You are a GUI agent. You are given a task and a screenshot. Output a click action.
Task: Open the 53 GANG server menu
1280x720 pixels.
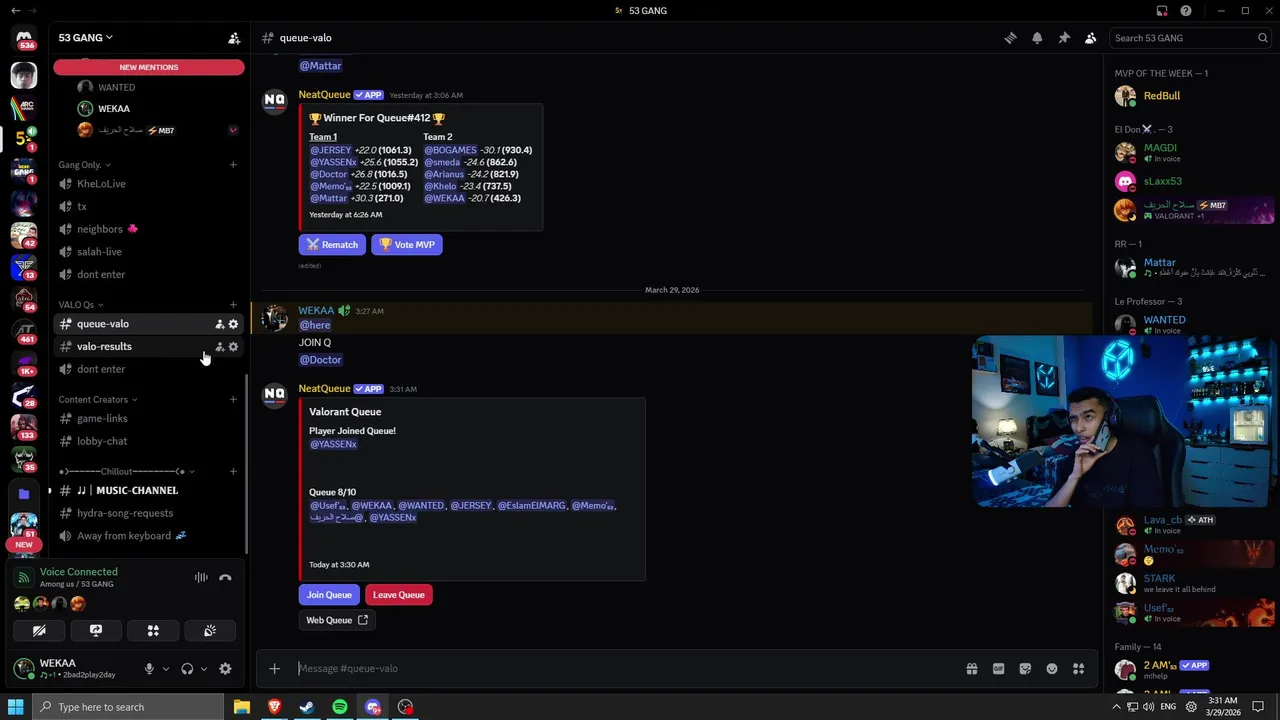coord(85,38)
